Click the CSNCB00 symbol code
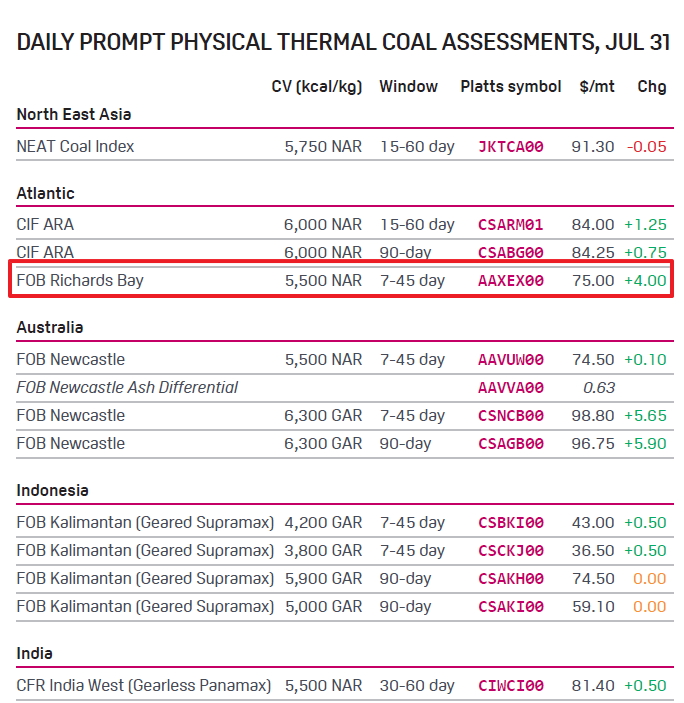The width and height of the screenshot is (684, 703). click(511, 416)
